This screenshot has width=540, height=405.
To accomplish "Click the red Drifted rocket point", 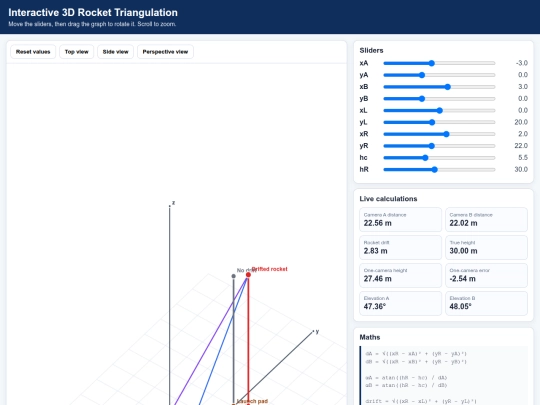I will (248, 274).
